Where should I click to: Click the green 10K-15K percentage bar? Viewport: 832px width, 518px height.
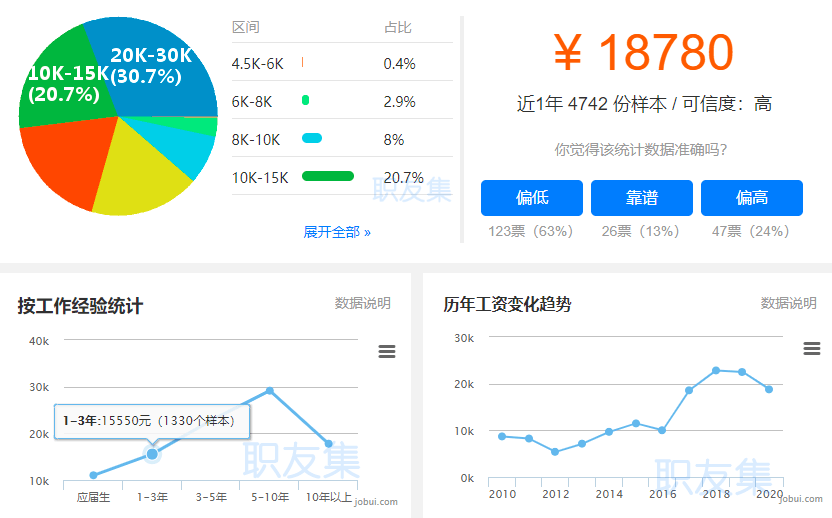point(328,176)
